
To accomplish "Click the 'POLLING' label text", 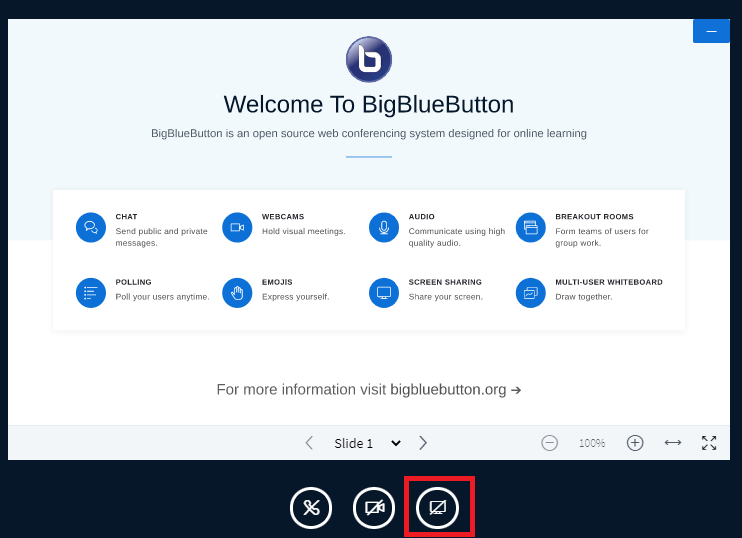I will 133,282.
